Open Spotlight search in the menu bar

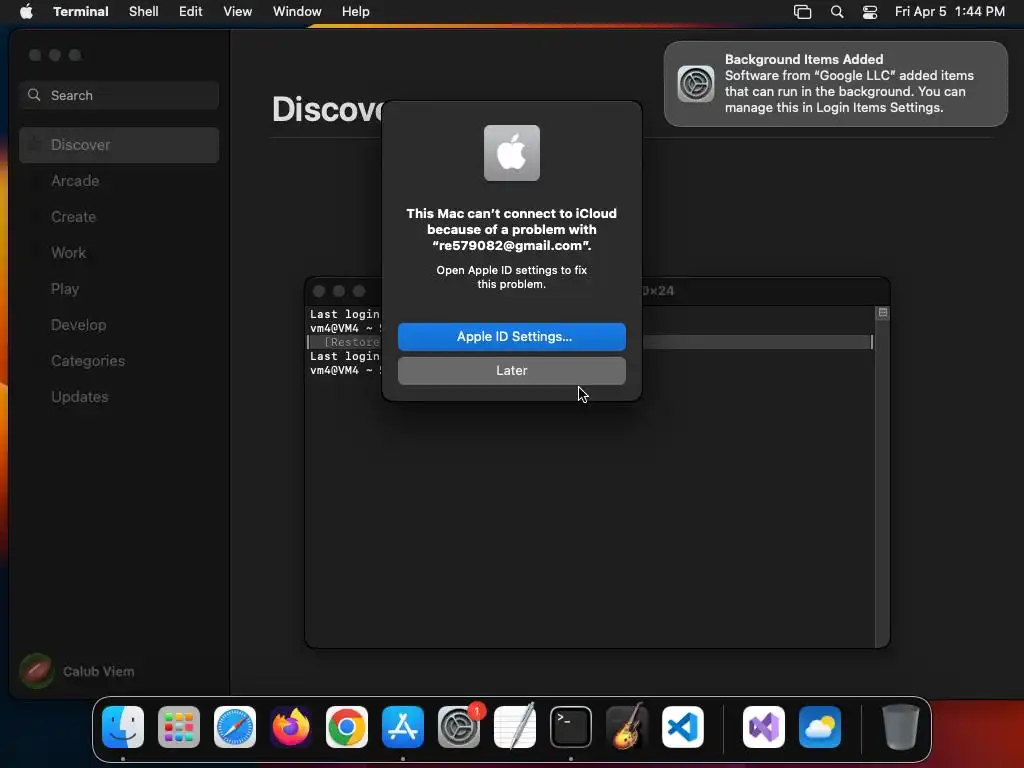[837, 12]
